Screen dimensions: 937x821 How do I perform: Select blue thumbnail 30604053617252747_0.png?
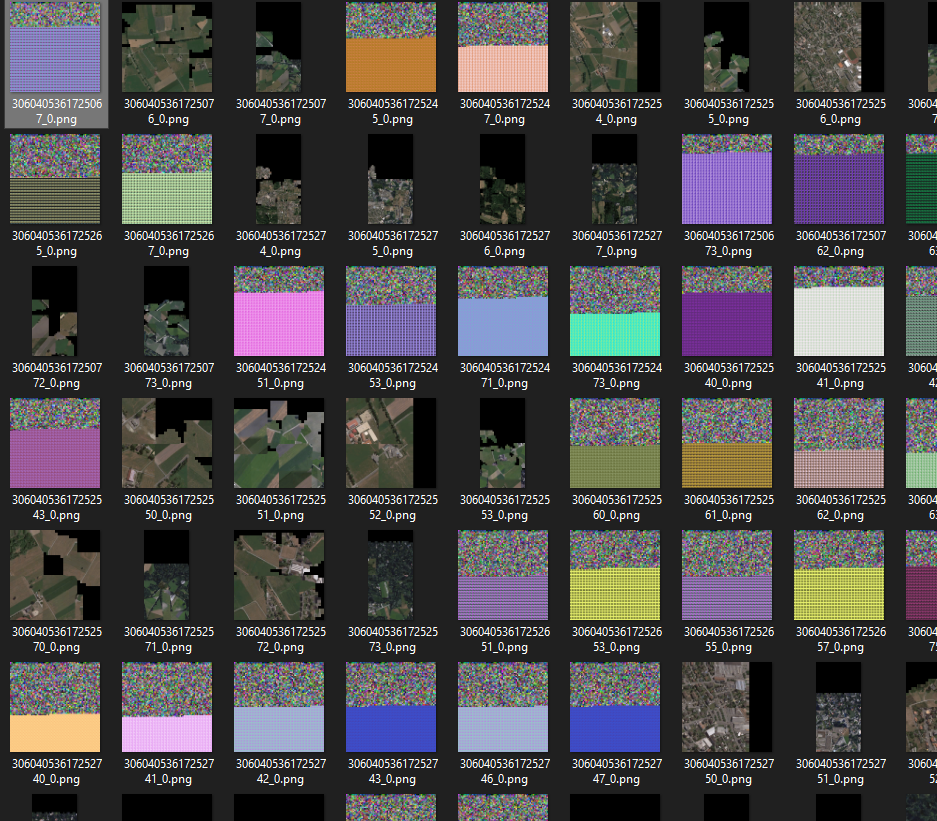coord(615,707)
